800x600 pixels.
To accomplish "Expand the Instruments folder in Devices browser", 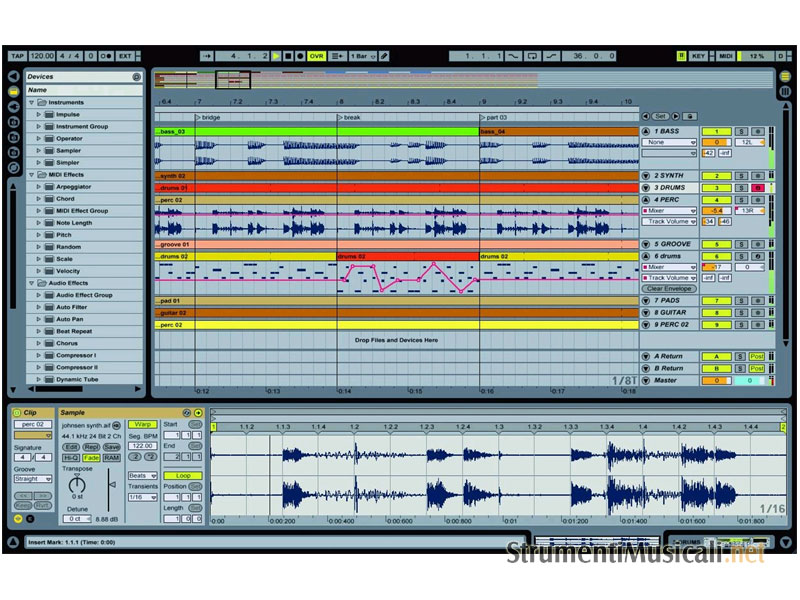I will coord(32,102).
